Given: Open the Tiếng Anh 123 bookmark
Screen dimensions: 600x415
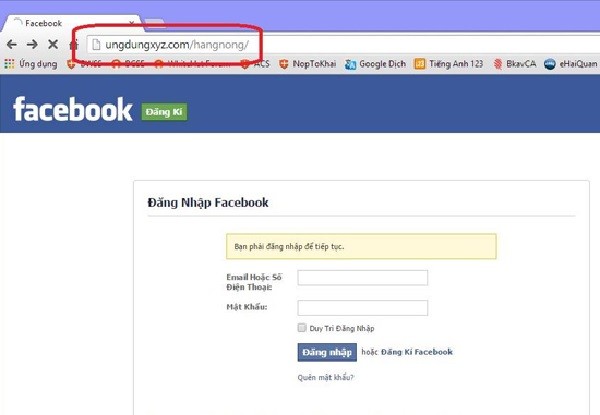Looking at the screenshot, I should (449, 64).
